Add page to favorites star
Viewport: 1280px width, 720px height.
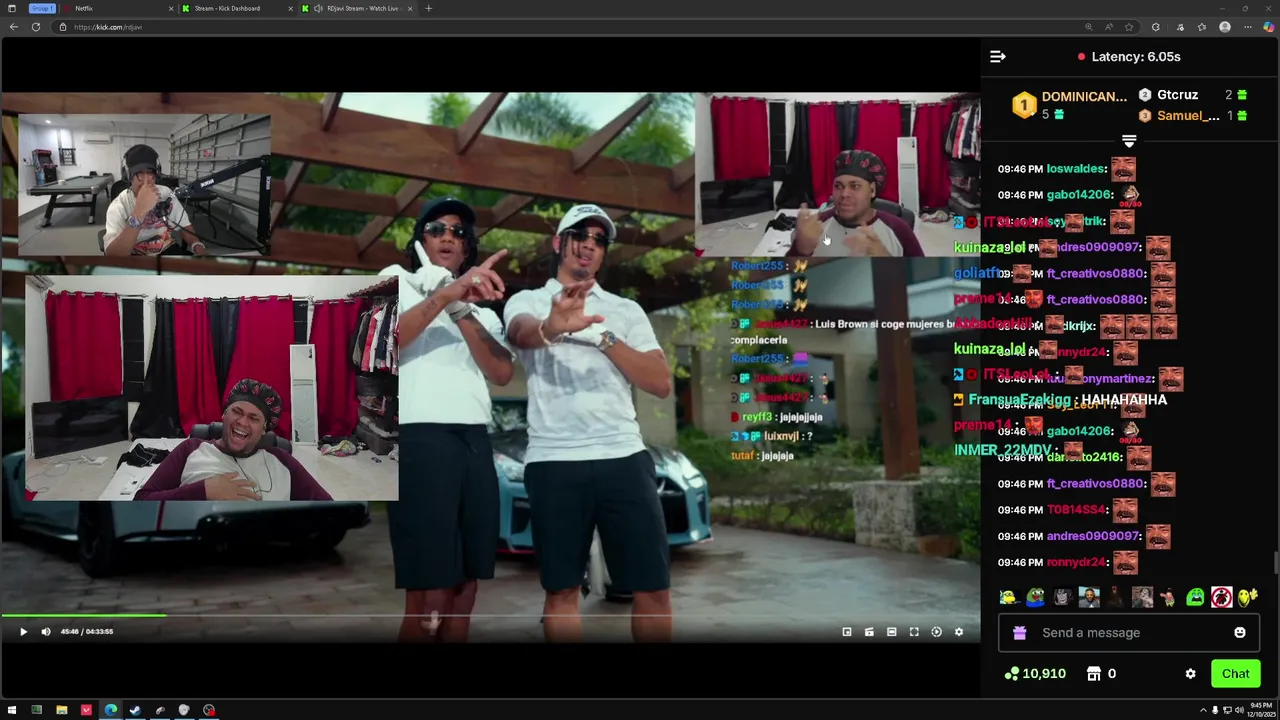pyautogui.click(x=1129, y=27)
